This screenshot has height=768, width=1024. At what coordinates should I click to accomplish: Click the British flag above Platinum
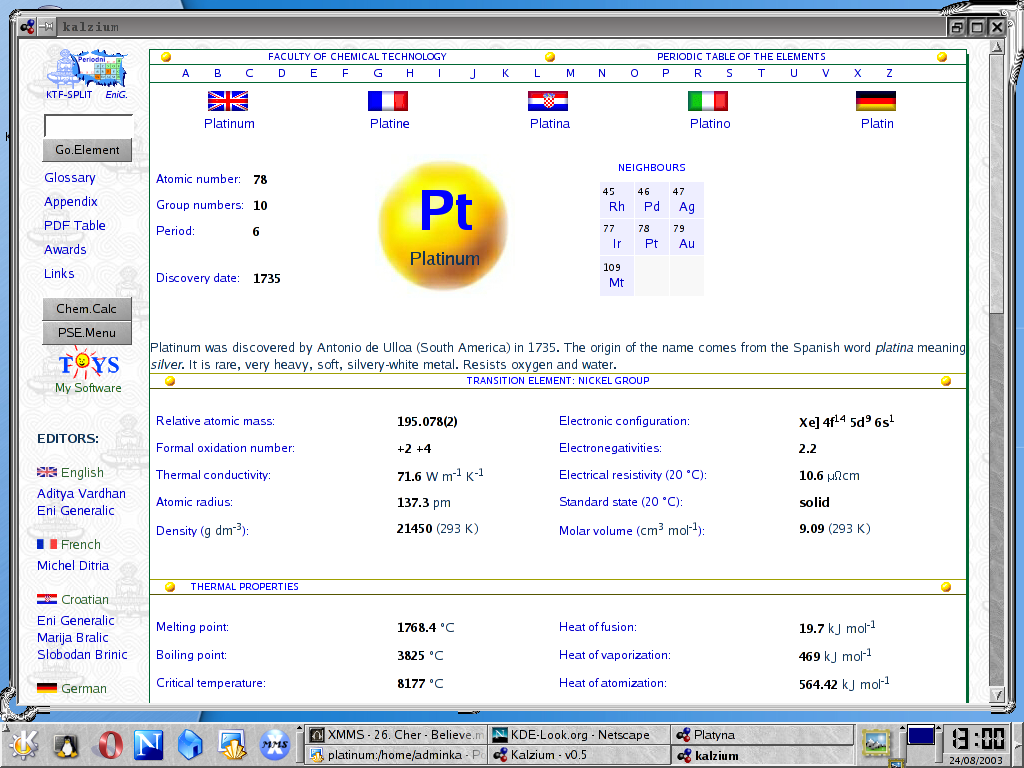[228, 101]
